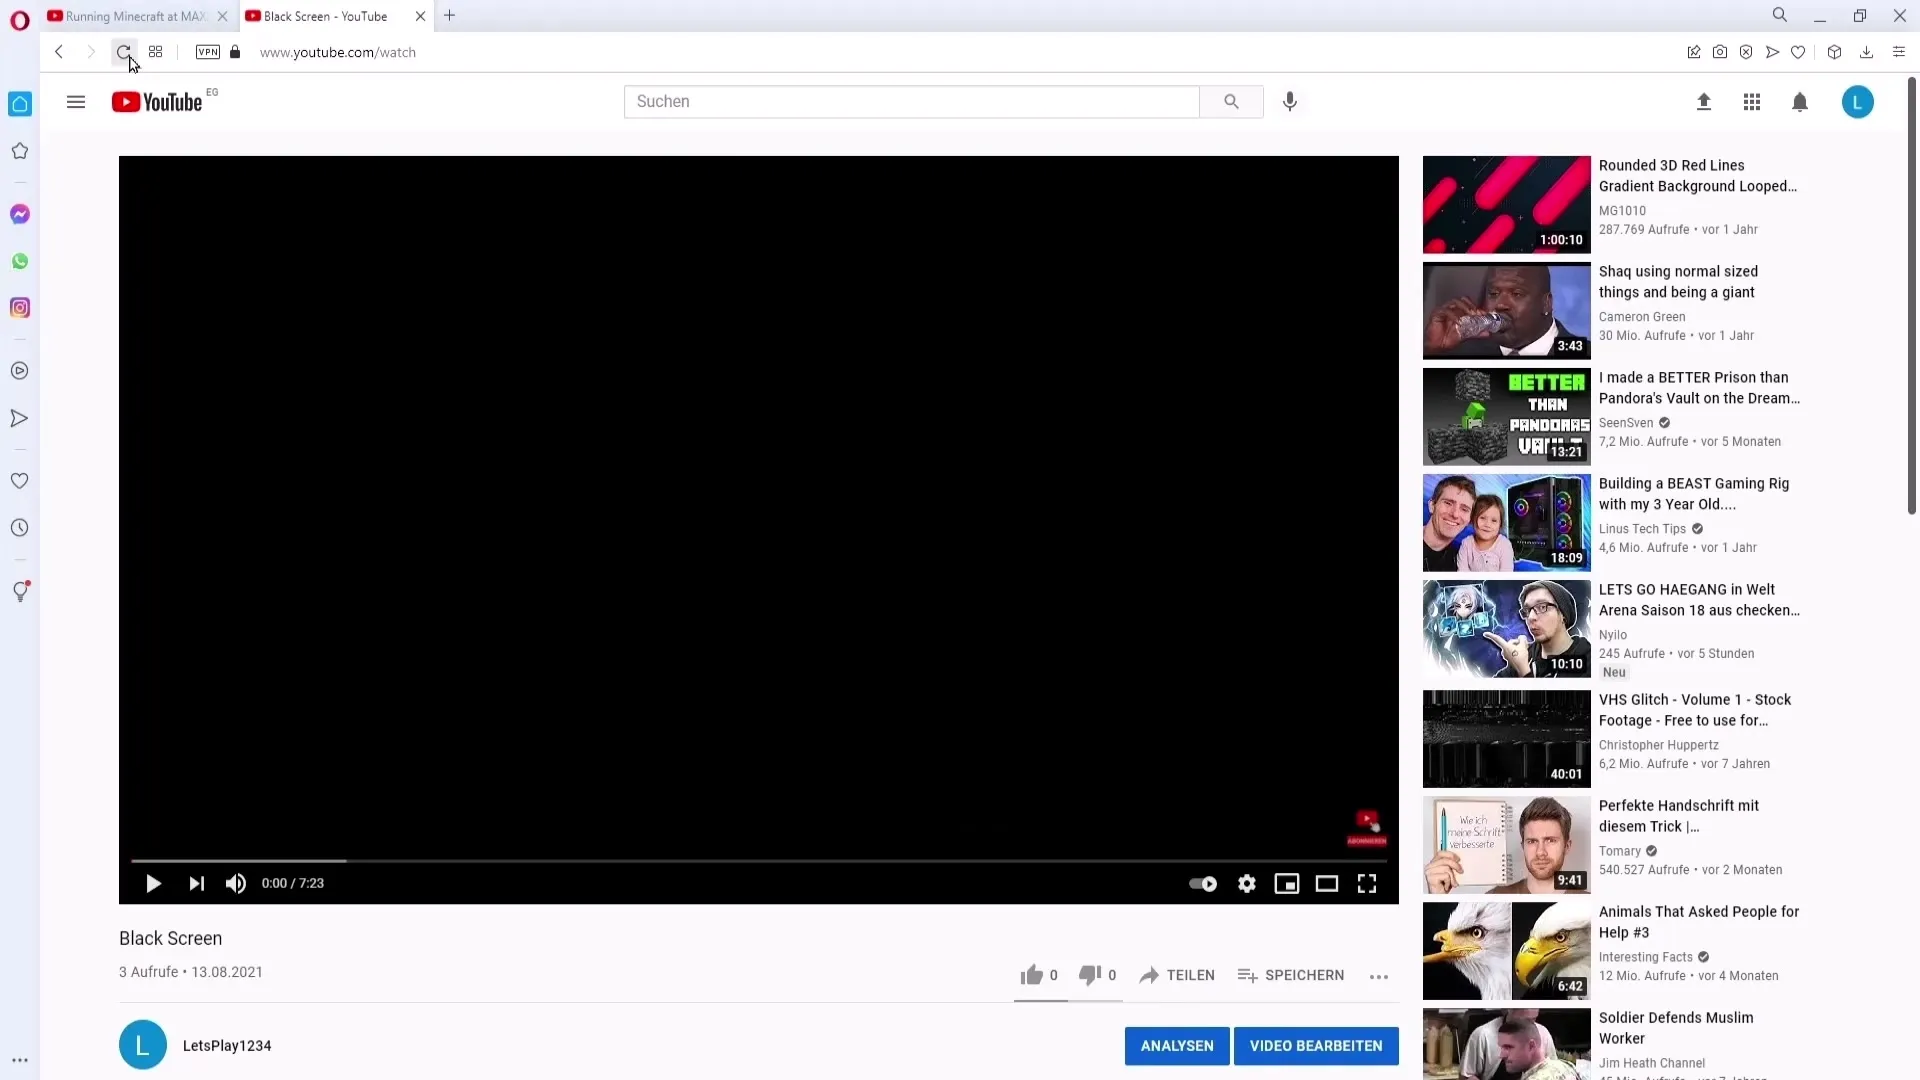Open the Shaq using normal sized things video
This screenshot has width=1920, height=1080.
1678,282
